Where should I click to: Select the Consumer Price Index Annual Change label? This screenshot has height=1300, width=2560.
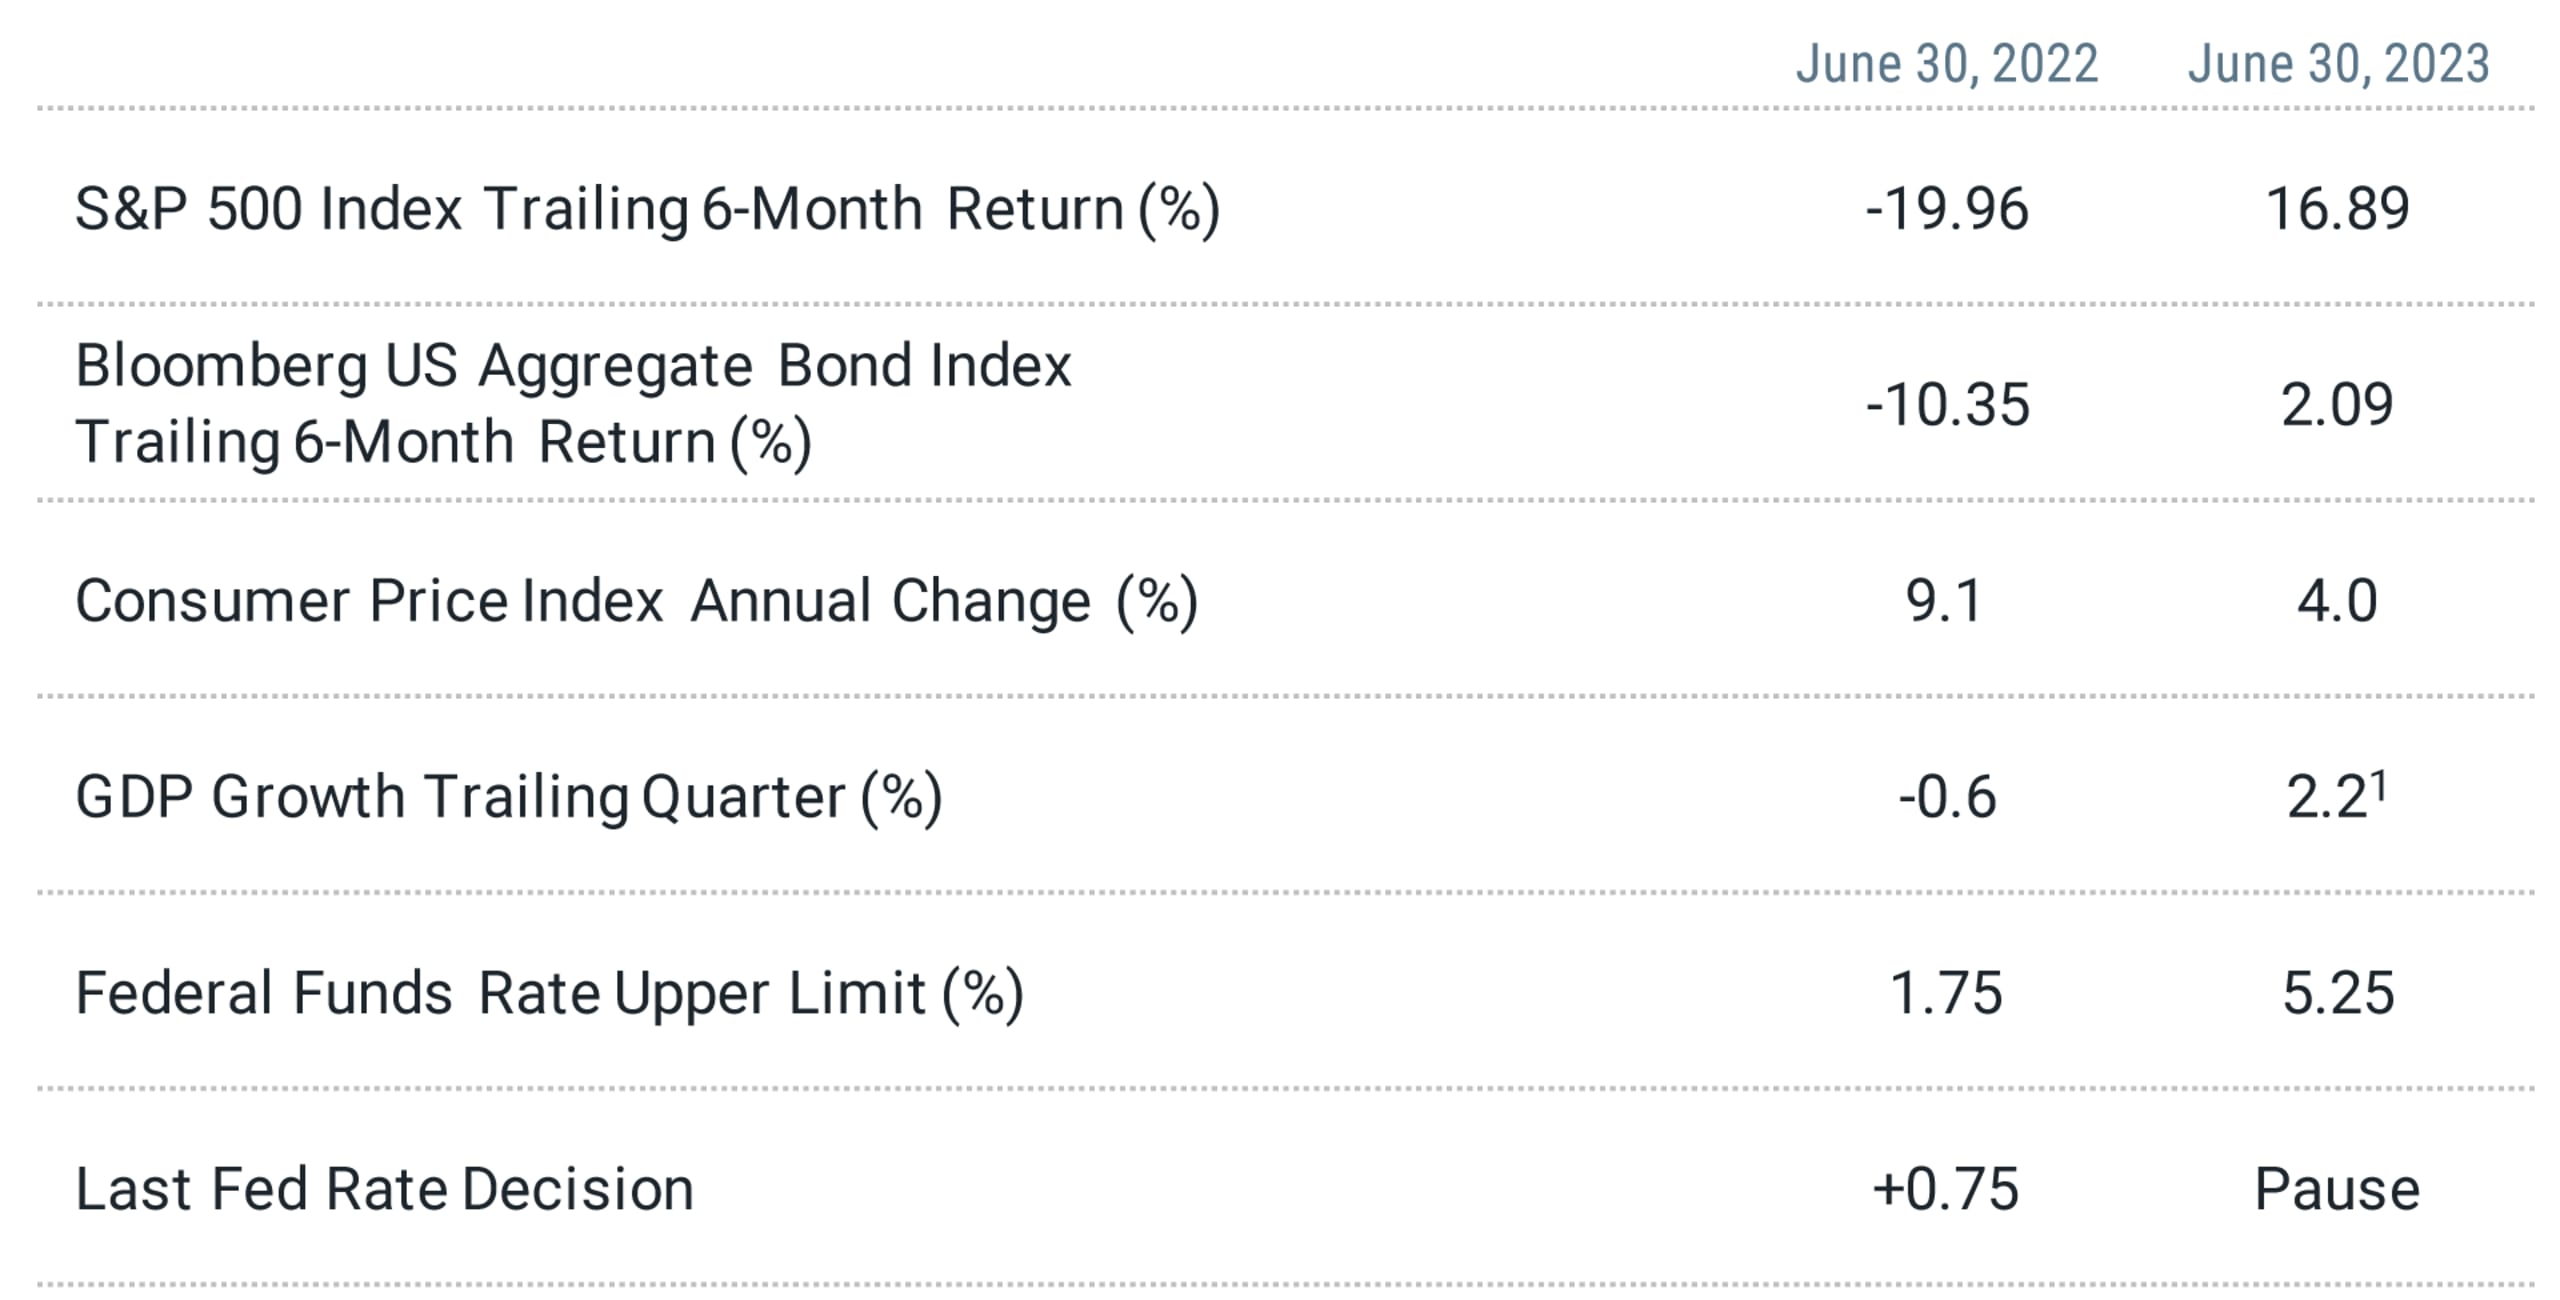pos(636,602)
